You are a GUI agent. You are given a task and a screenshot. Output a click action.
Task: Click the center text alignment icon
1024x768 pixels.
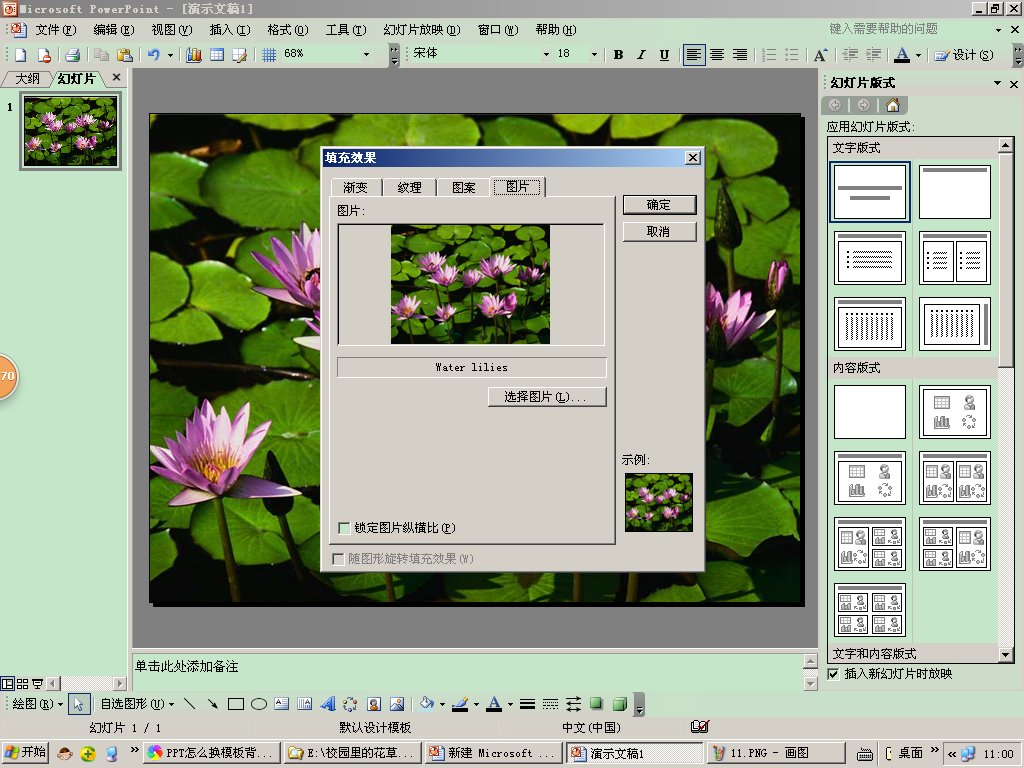(717, 55)
